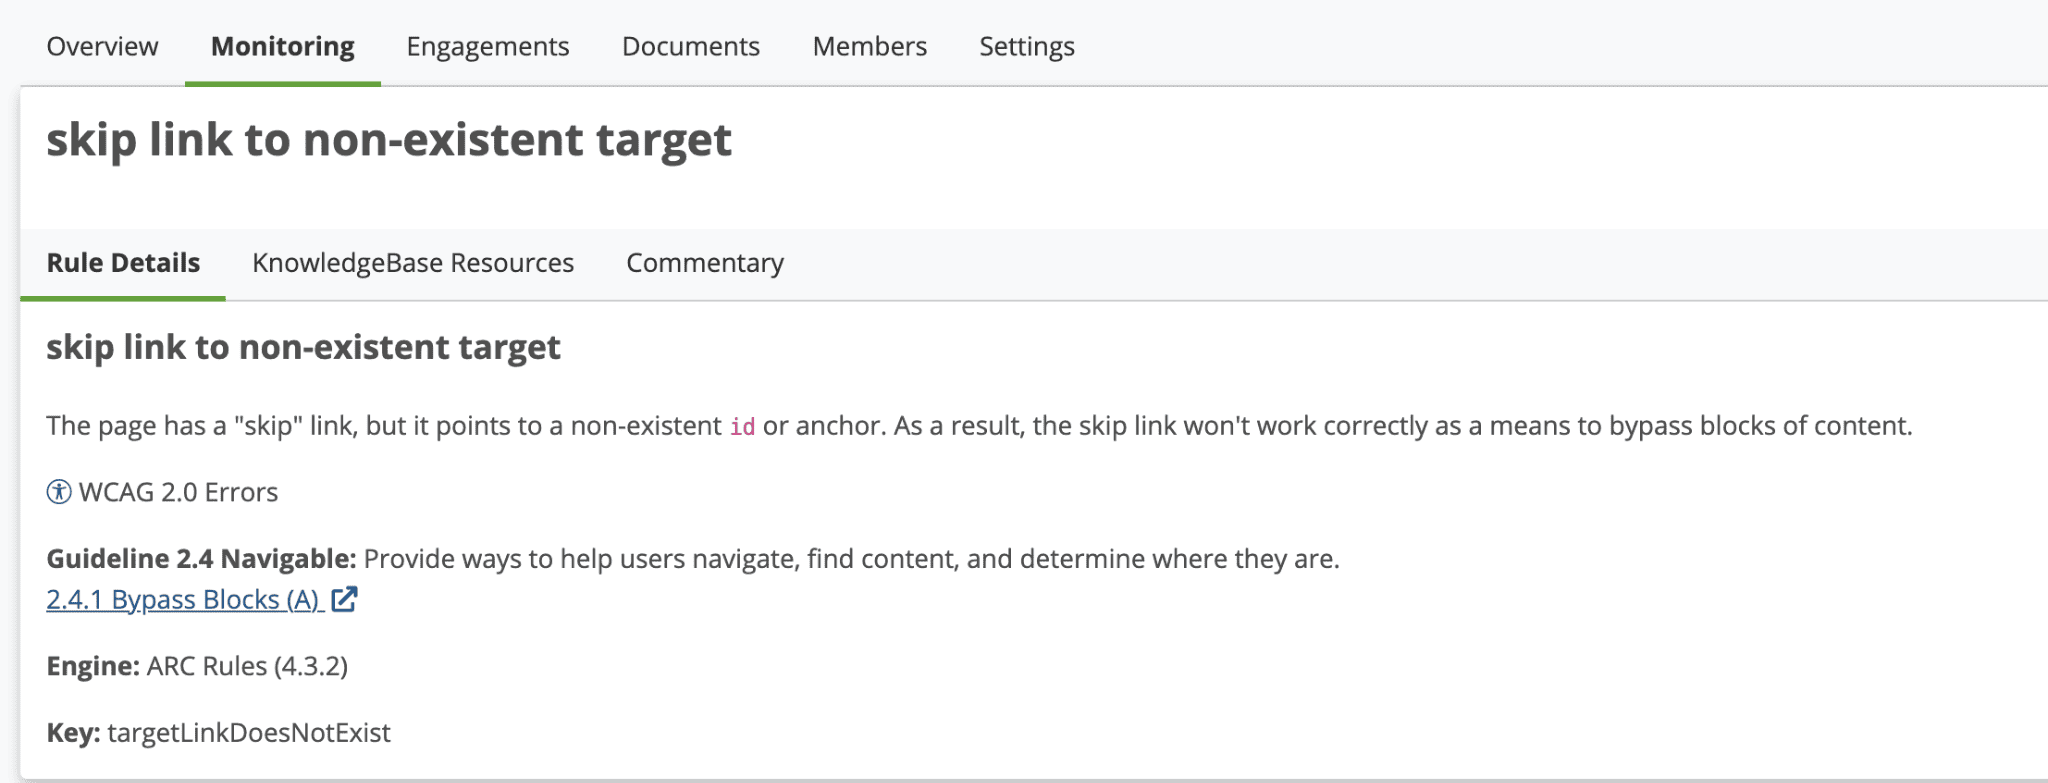Click the smaller rule heading under Rule Details

click(303, 347)
